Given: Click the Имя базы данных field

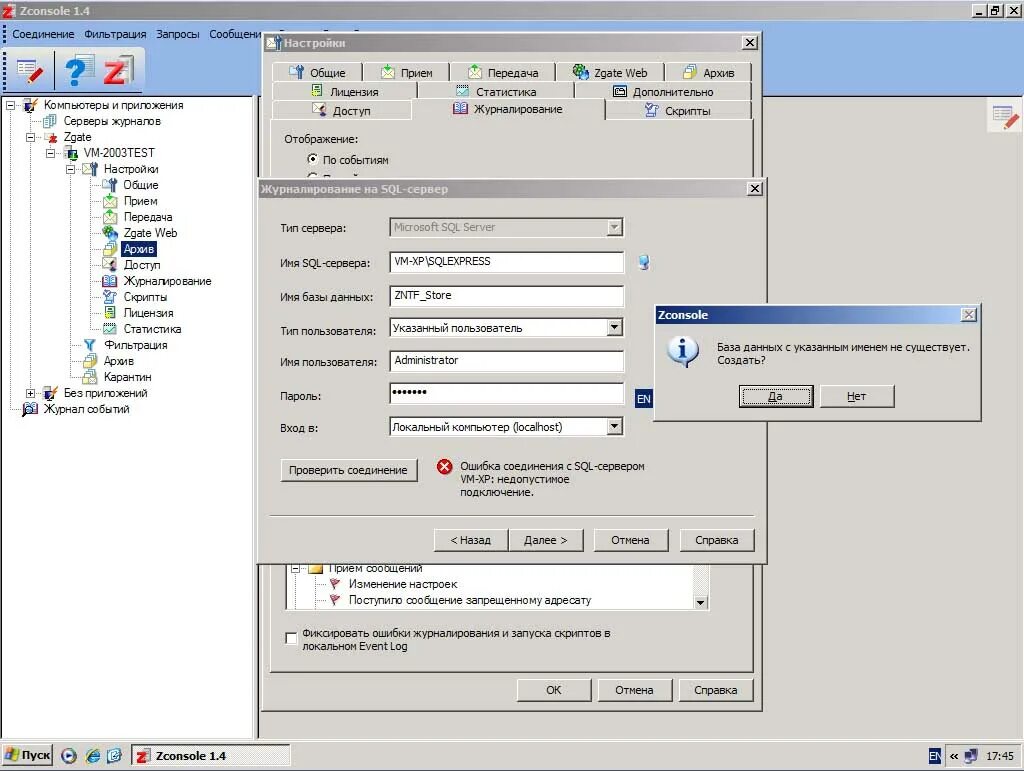Looking at the screenshot, I should tap(507, 296).
